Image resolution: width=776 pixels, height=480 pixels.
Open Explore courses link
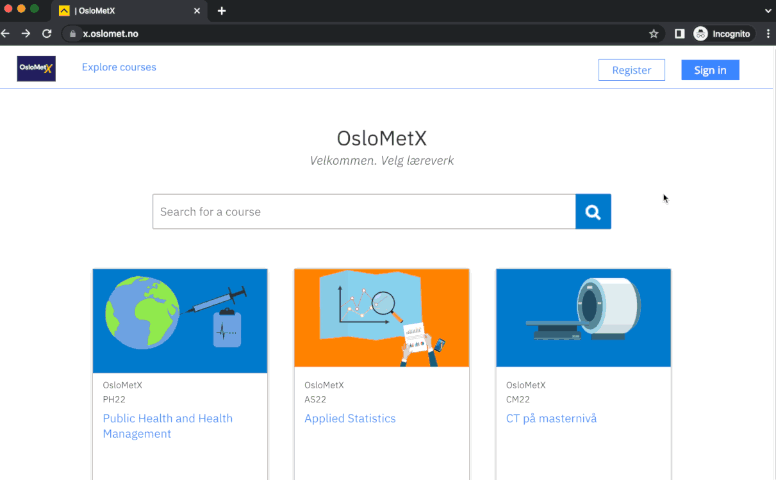tap(119, 67)
